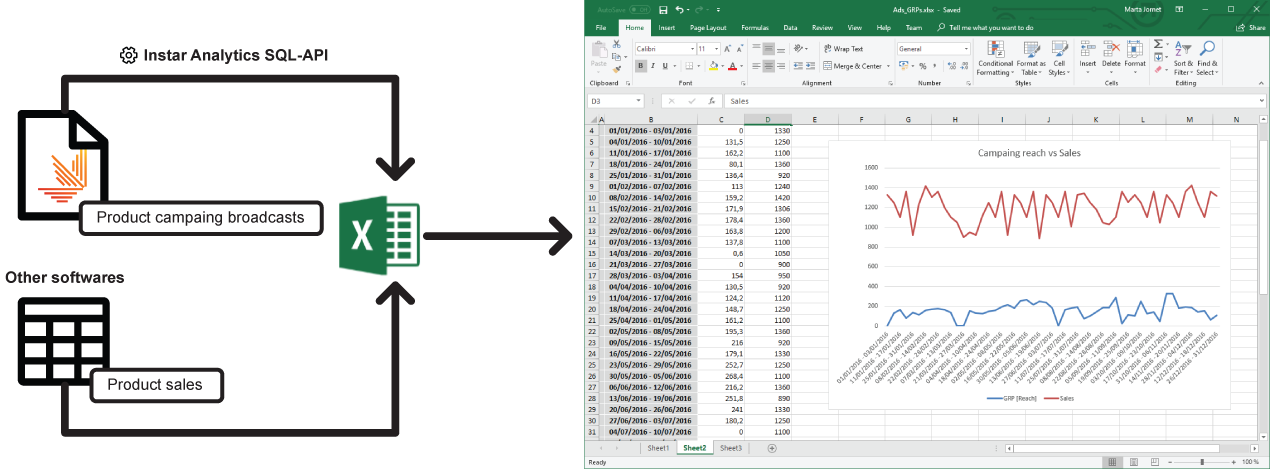Image resolution: width=1276 pixels, height=469 pixels.
Task: Click the Save icon in title bar
Action: [663, 10]
